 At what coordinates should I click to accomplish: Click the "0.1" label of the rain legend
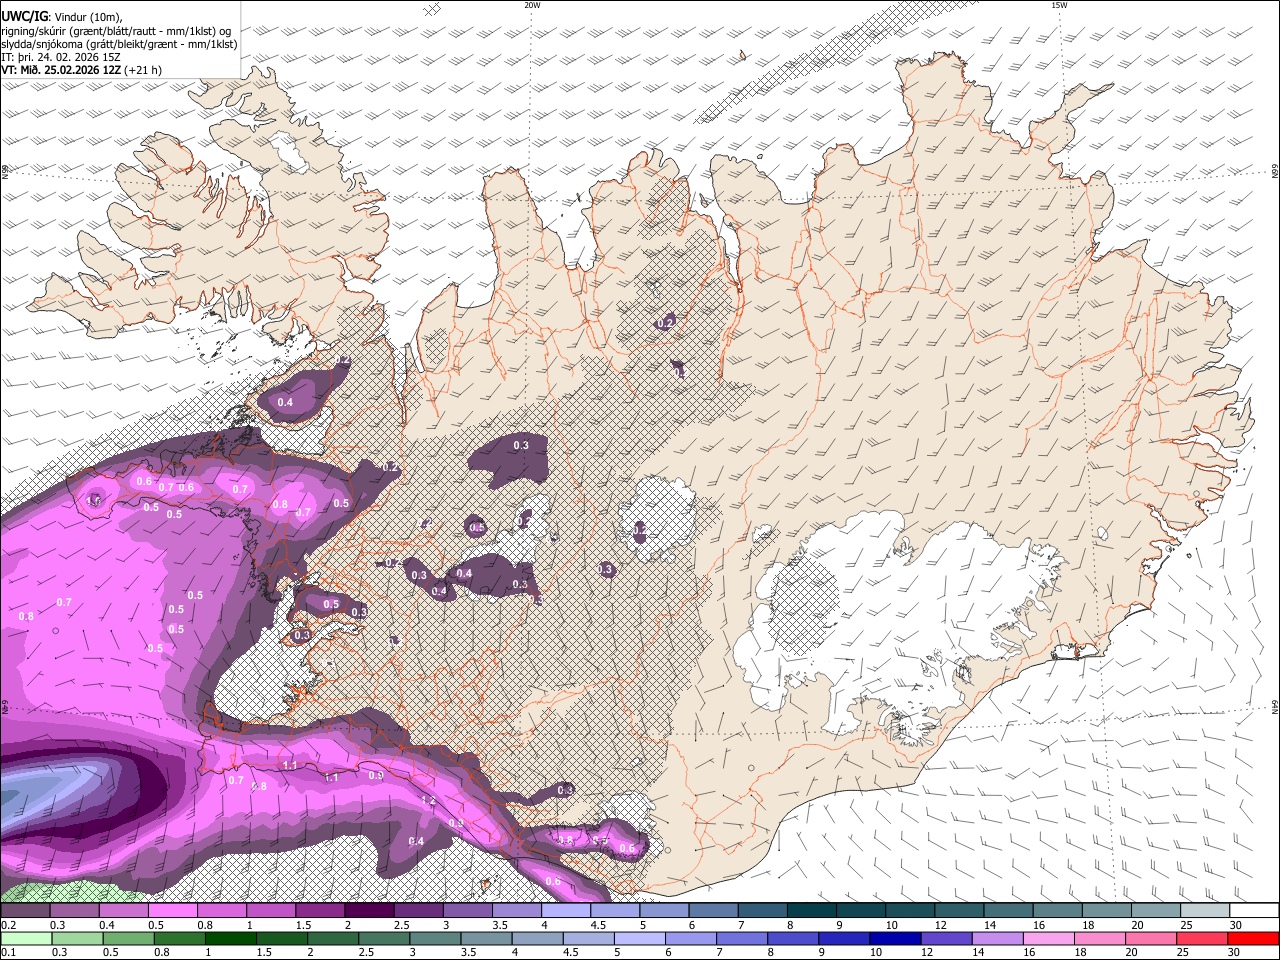(9, 953)
